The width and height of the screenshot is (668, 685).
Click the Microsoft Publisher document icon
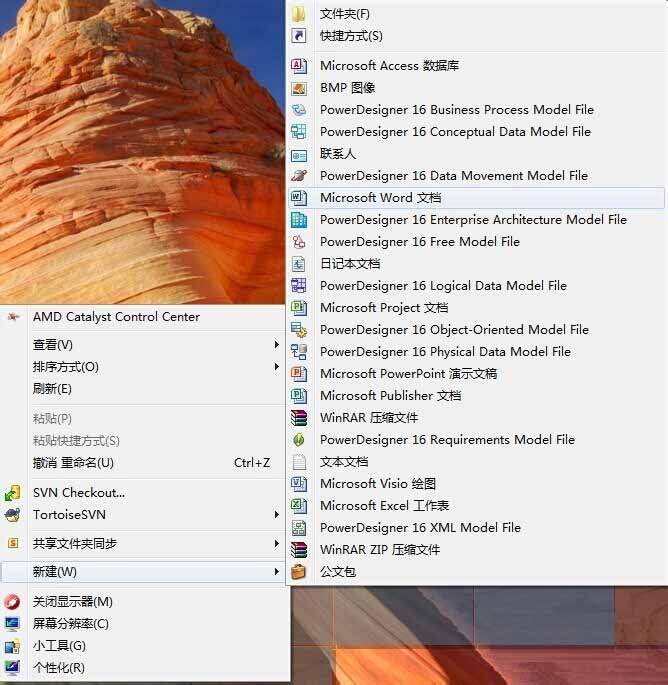click(x=299, y=396)
